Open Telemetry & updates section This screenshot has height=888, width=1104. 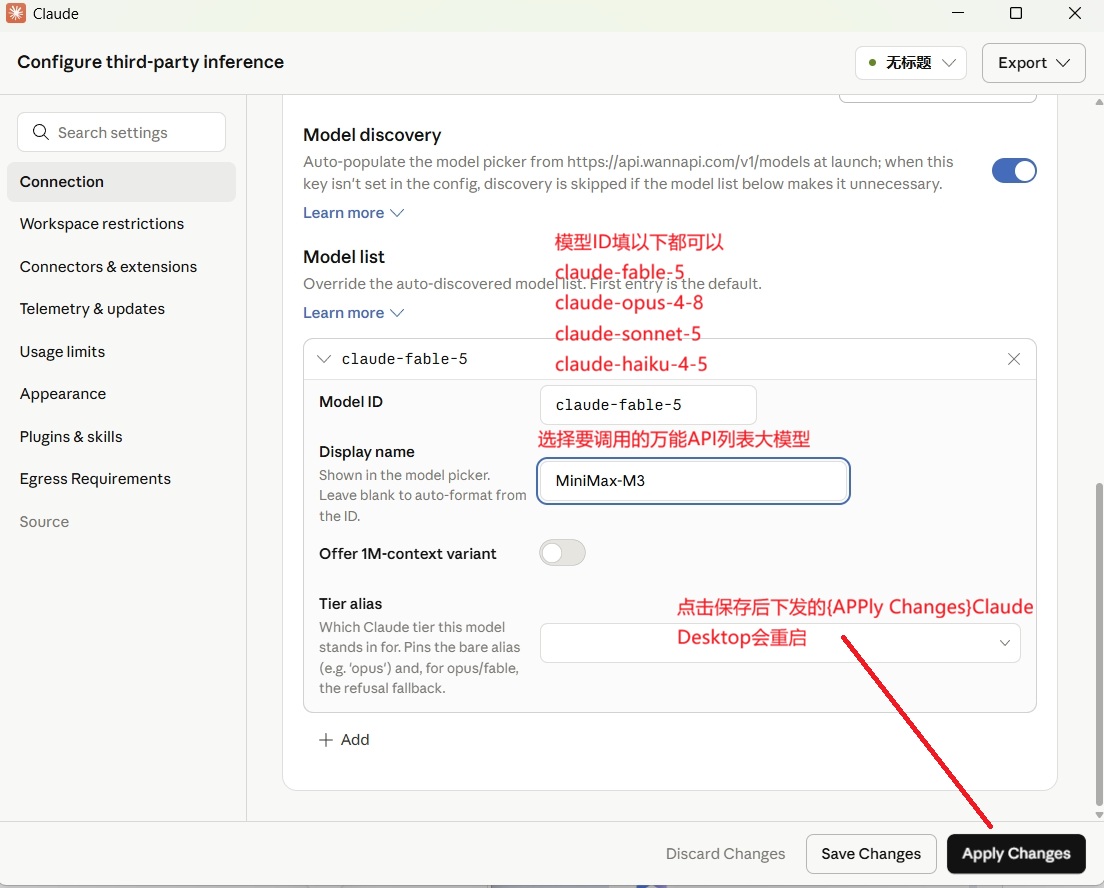(92, 309)
